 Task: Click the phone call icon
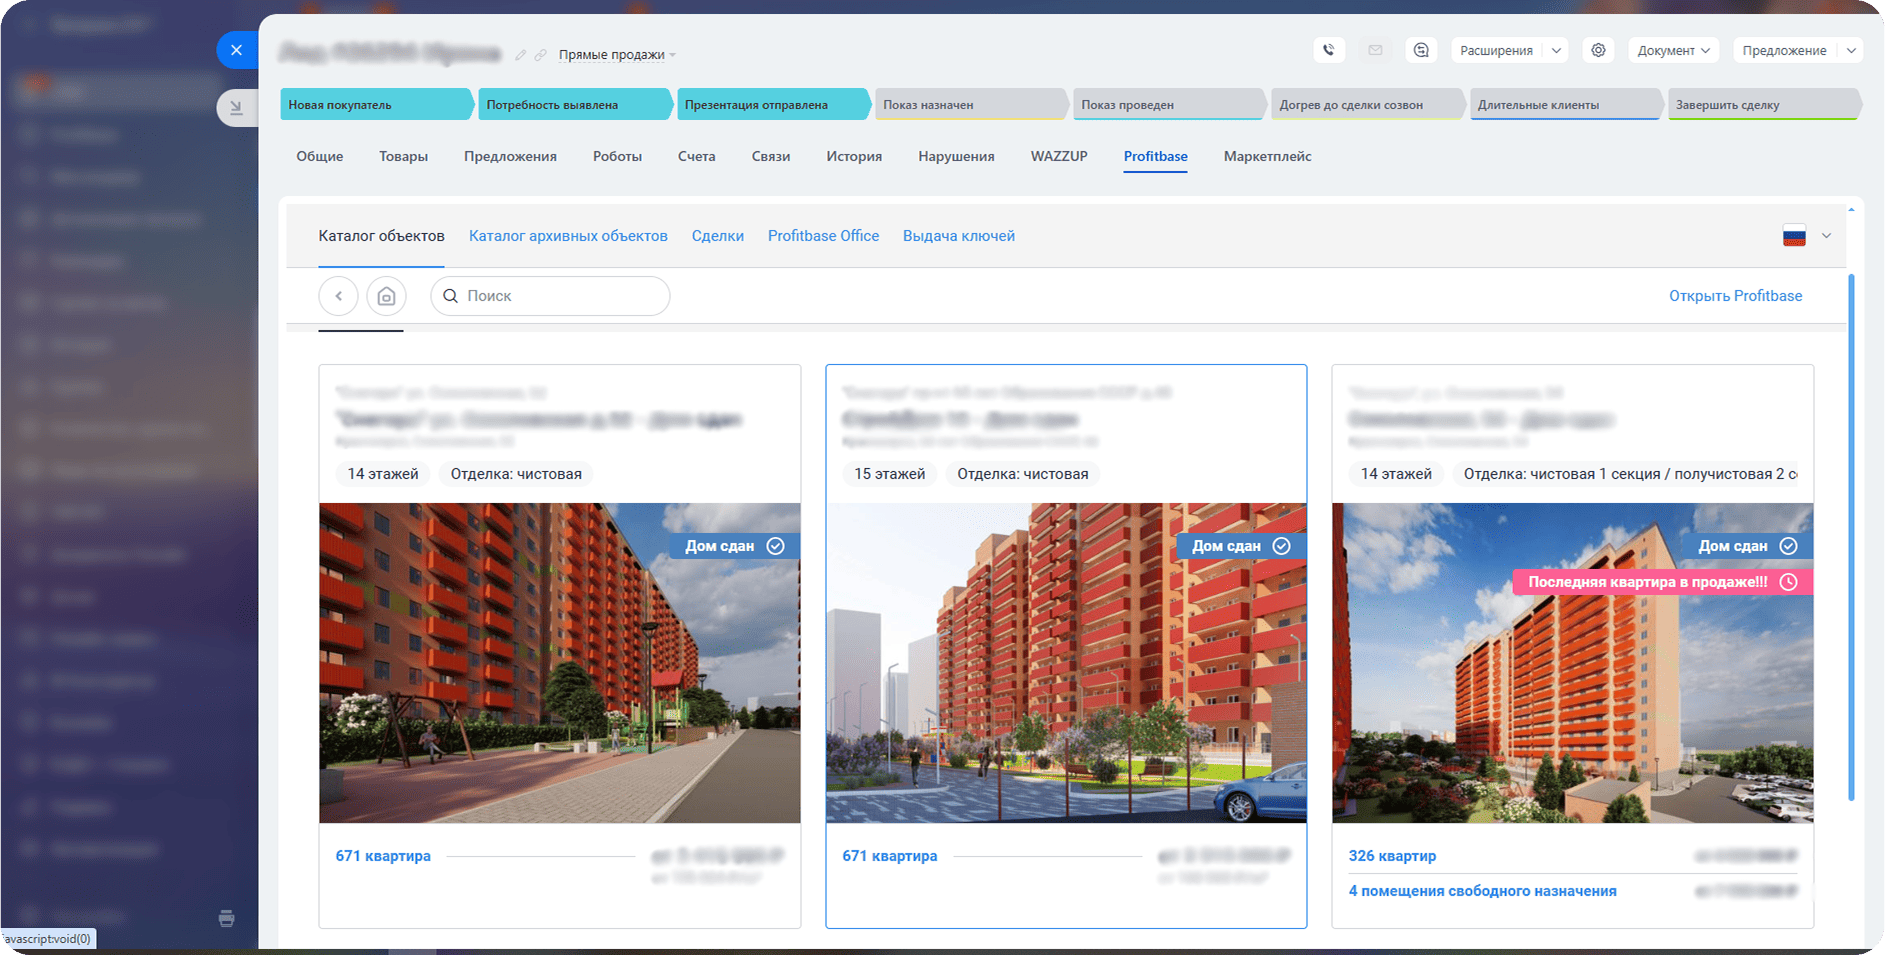(x=1328, y=50)
